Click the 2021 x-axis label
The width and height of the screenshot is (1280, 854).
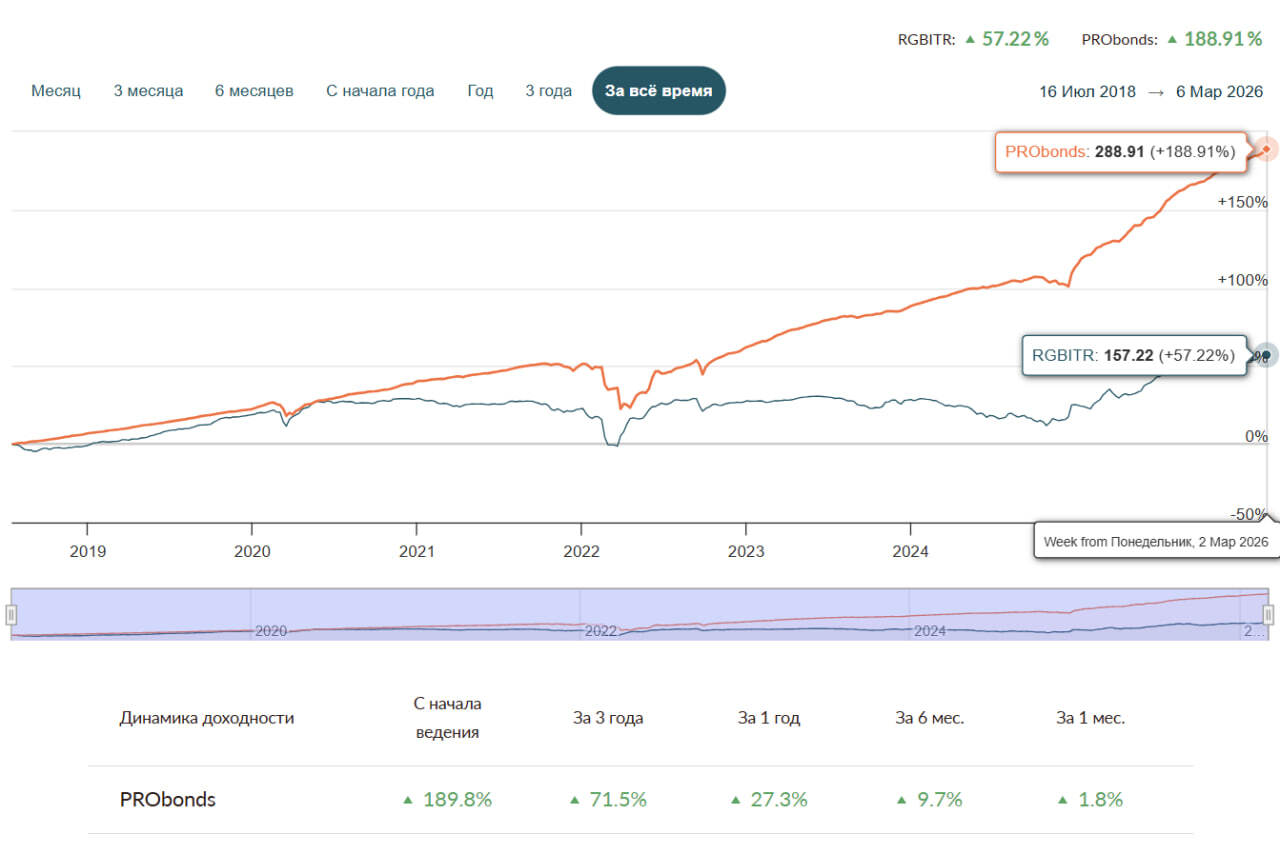[x=416, y=551]
